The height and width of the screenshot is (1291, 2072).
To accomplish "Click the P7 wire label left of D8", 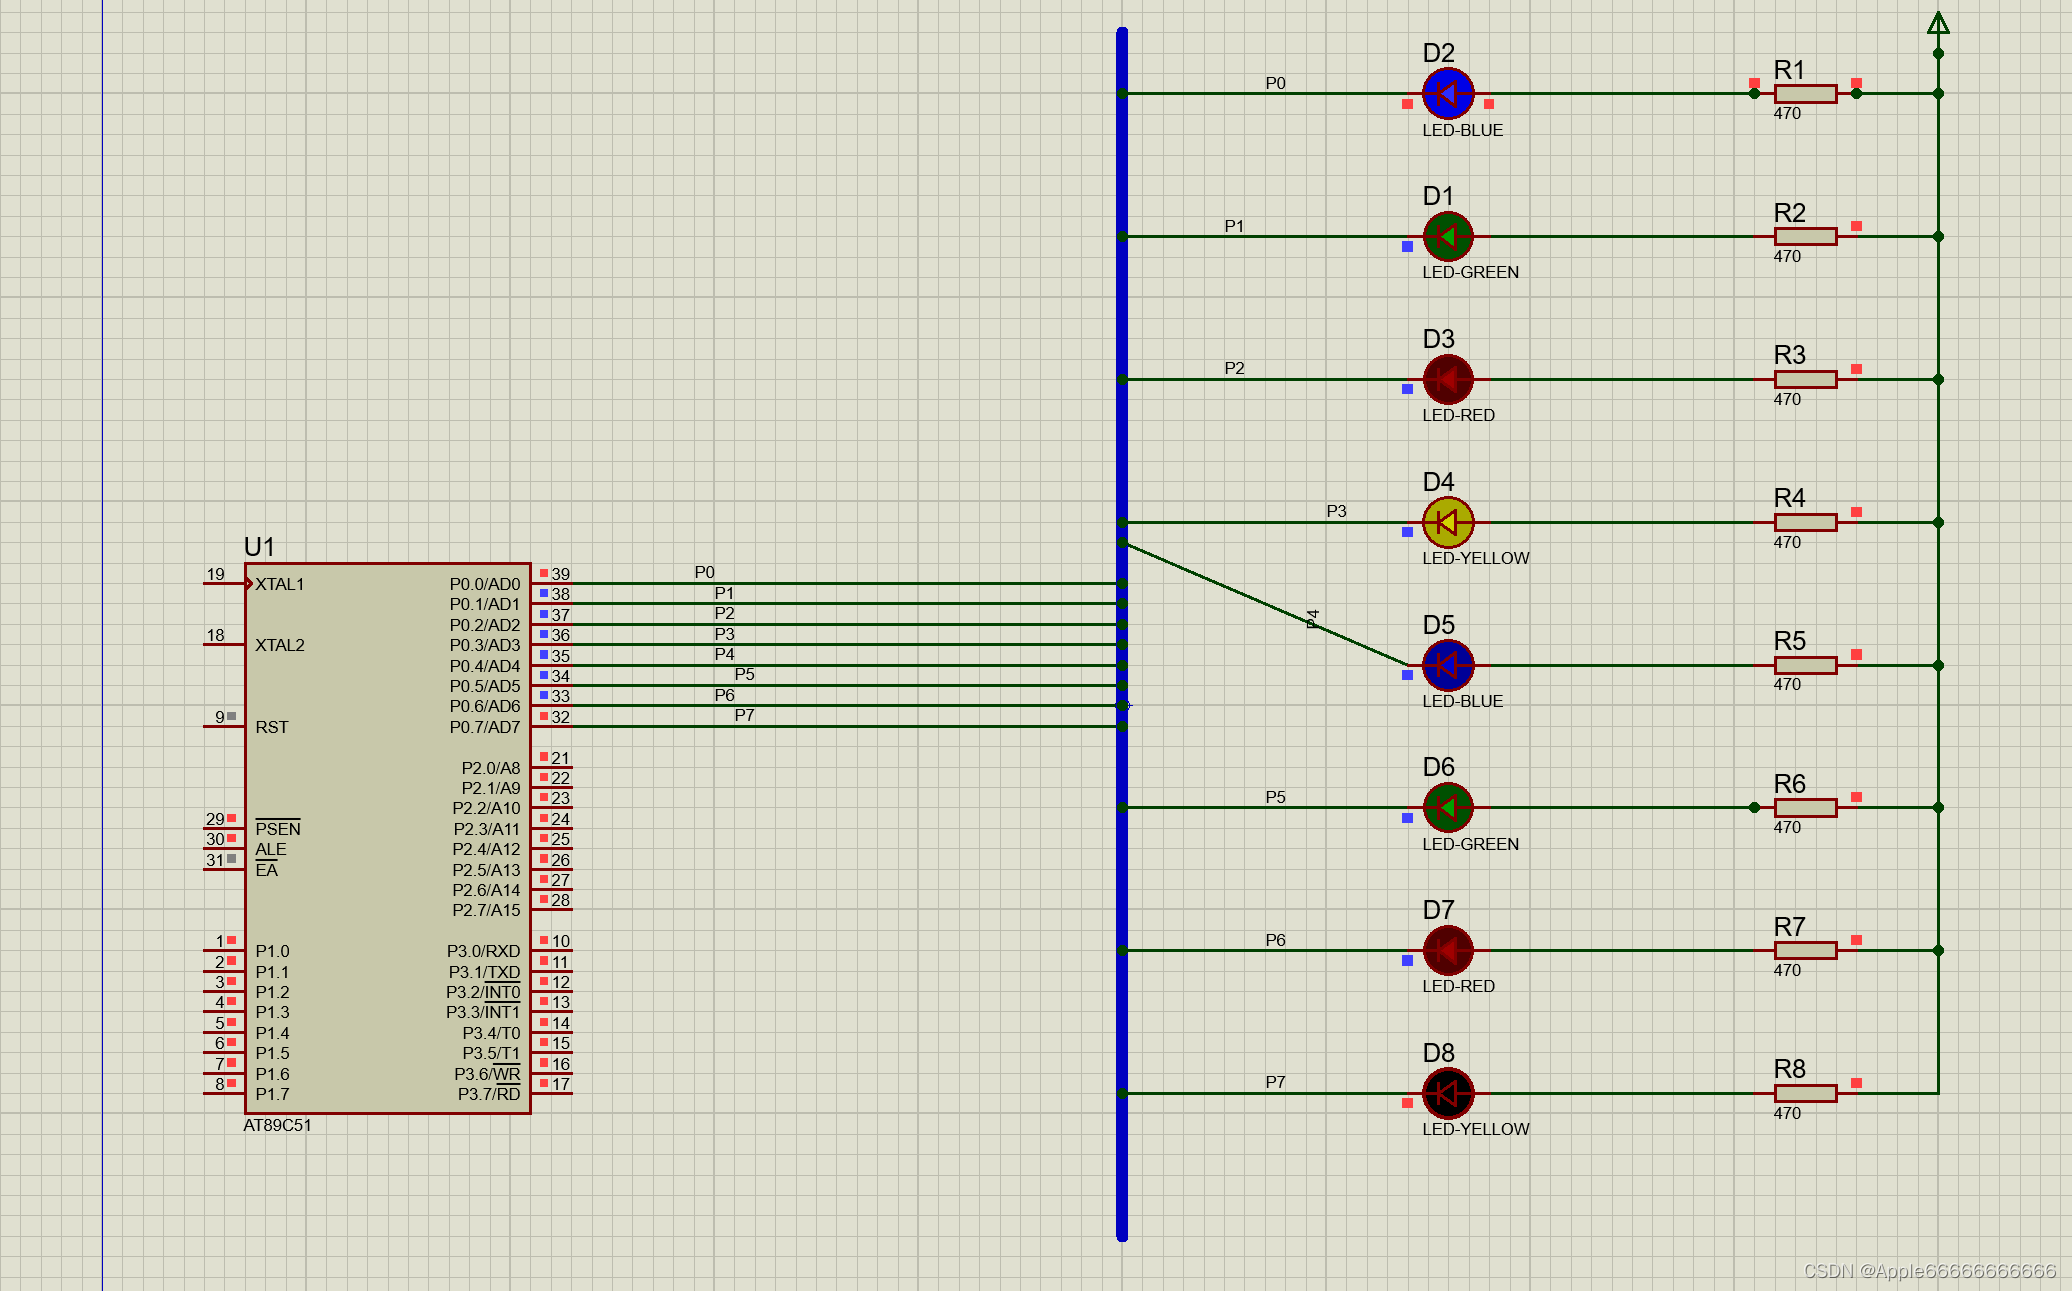I will coord(1276,1082).
